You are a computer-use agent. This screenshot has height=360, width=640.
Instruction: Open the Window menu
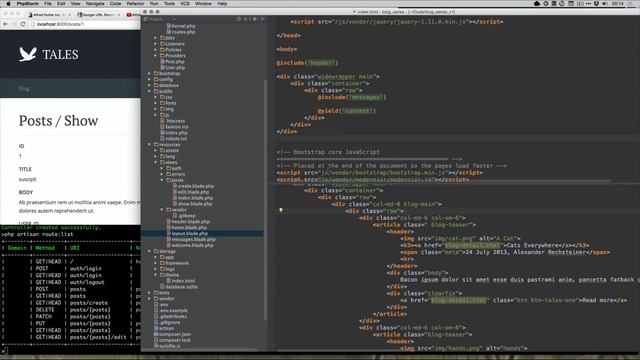pyautogui.click(x=203, y=4)
